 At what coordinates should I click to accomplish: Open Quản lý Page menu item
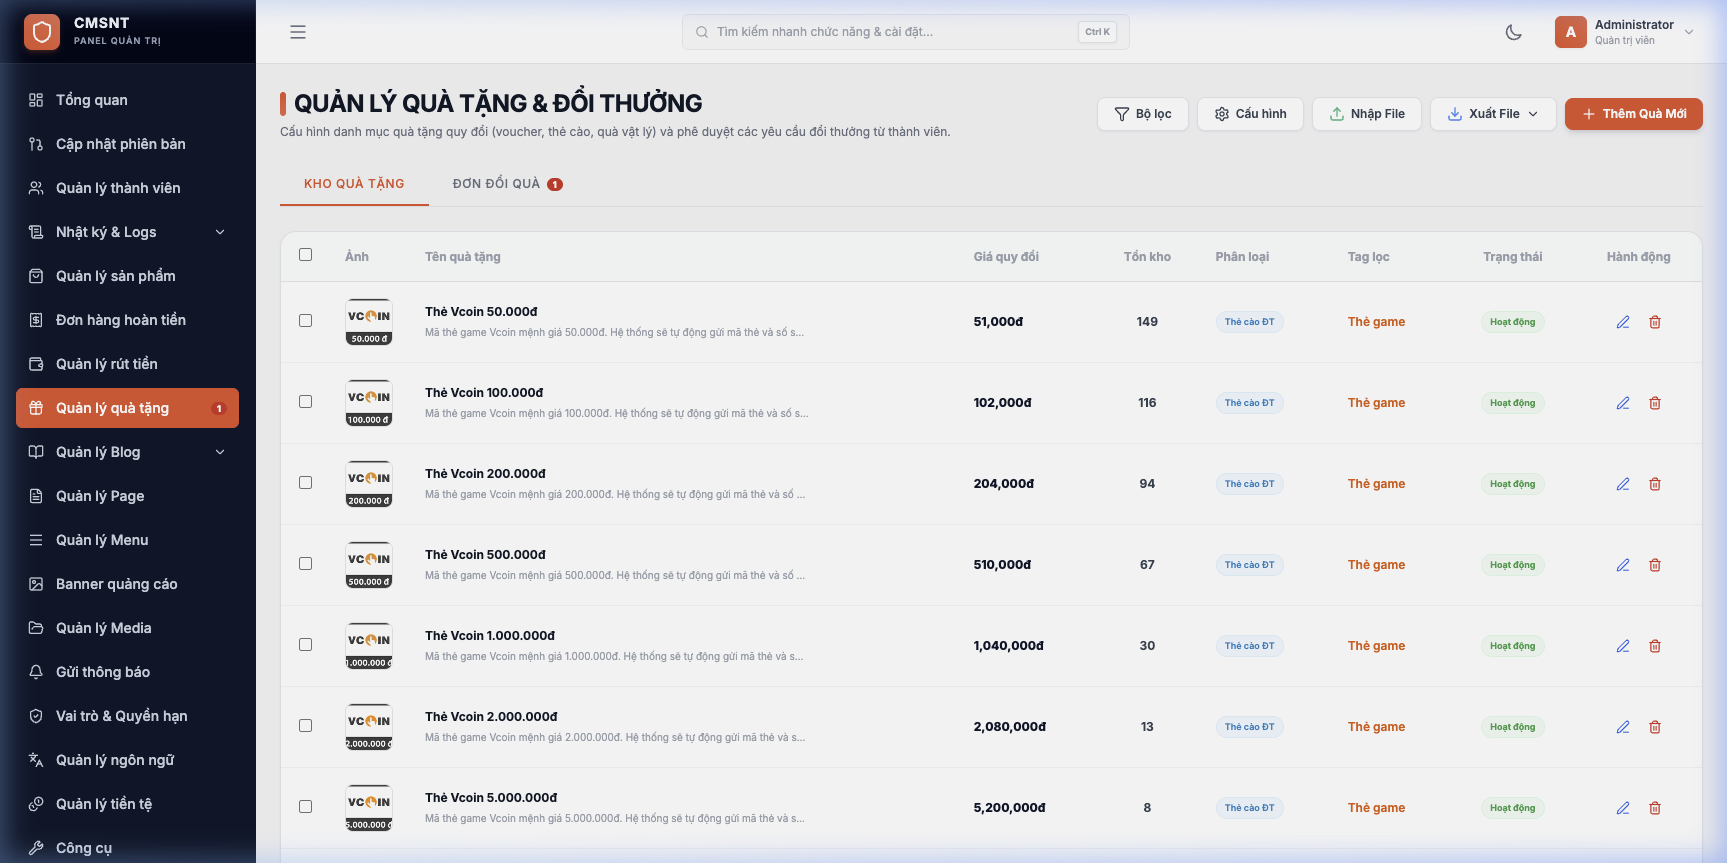128,496
